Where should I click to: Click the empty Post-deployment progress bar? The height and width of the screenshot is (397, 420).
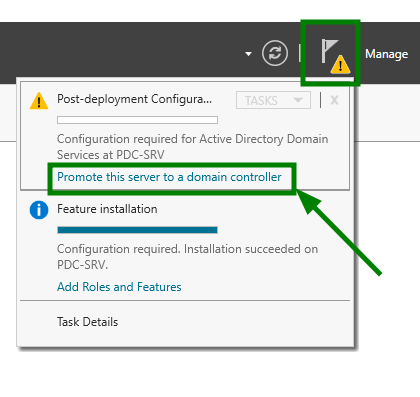tap(137, 120)
